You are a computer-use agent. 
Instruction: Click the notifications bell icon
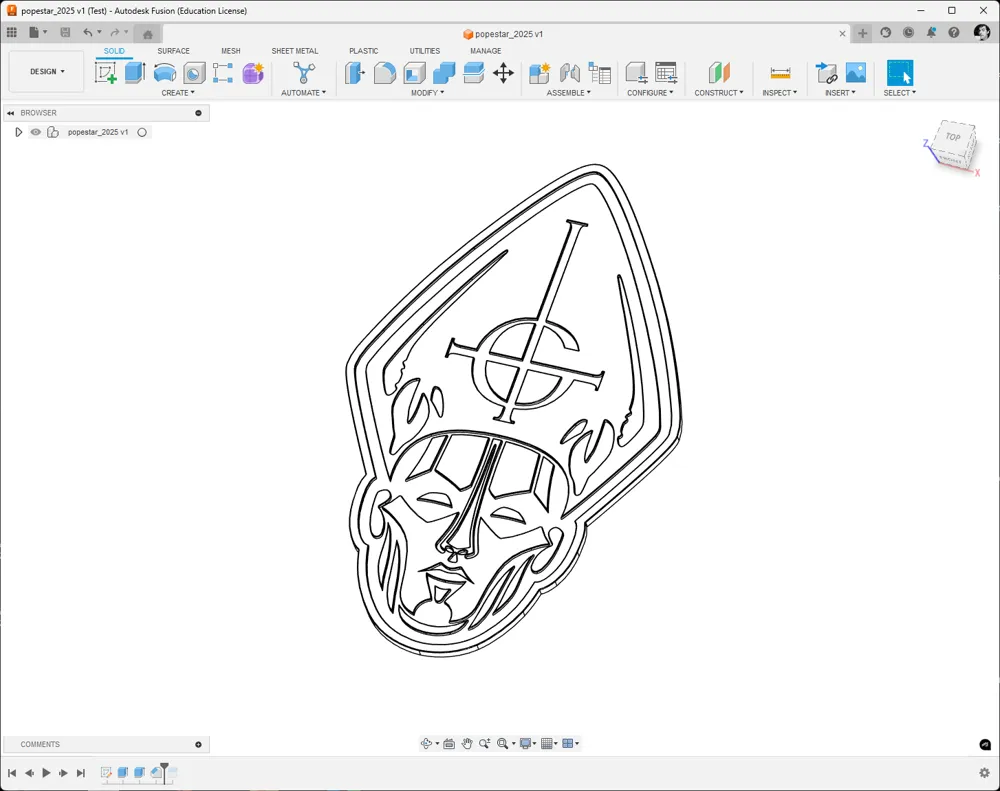click(931, 33)
